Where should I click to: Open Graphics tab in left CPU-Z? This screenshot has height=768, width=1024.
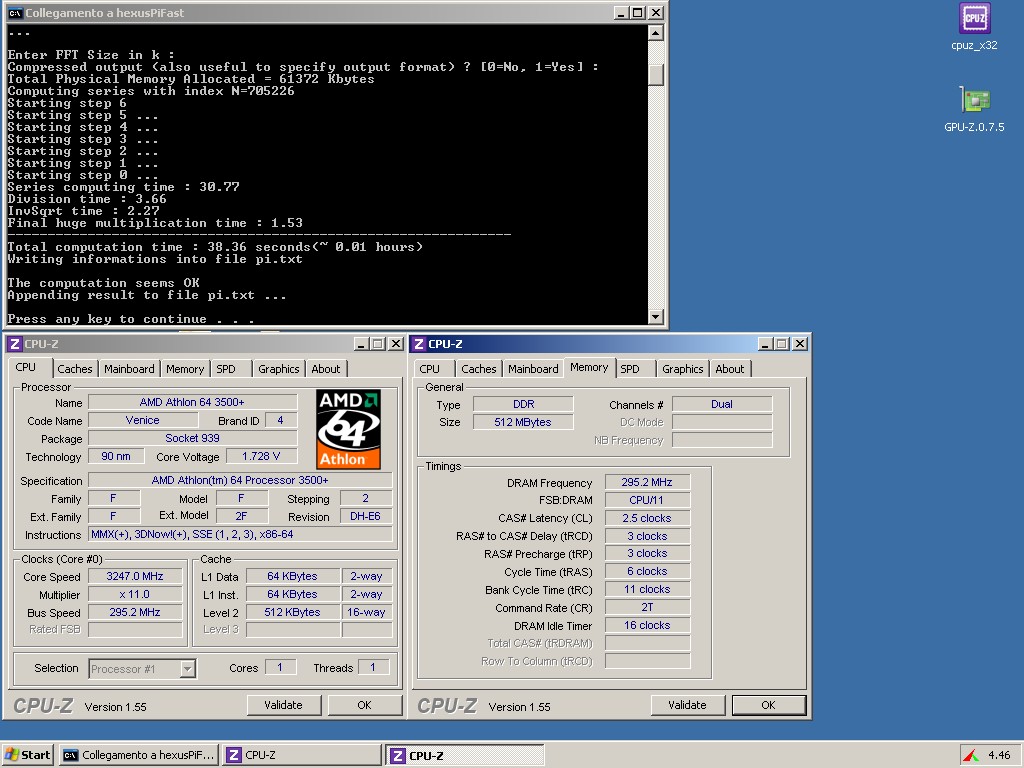[x=278, y=369]
